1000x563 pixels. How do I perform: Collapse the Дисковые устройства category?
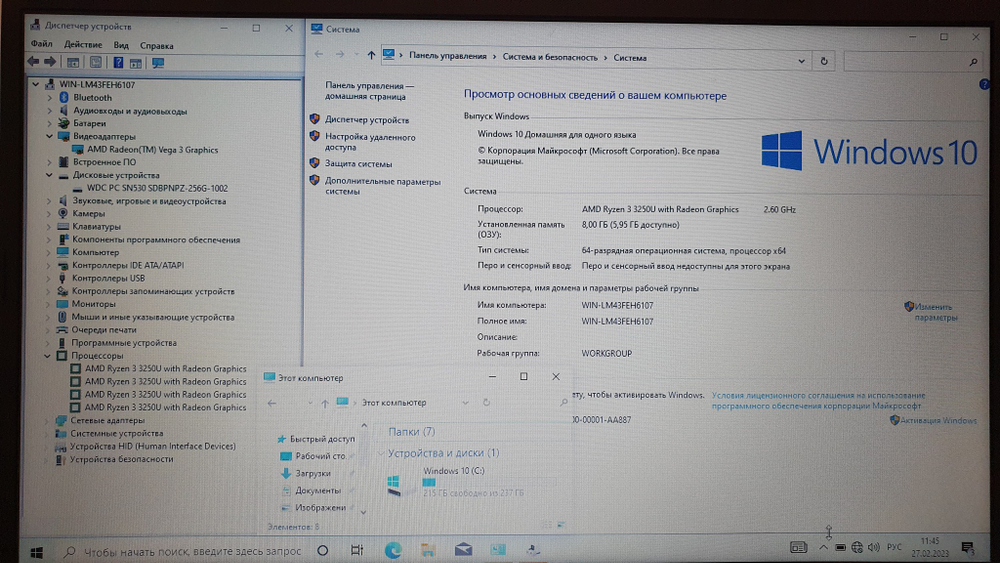(48, 175)
